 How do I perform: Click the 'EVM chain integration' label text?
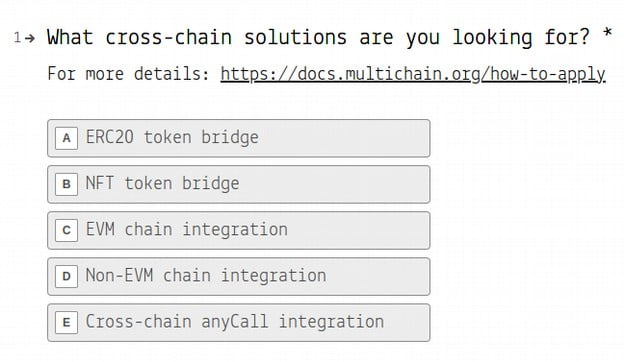point(187,230)
